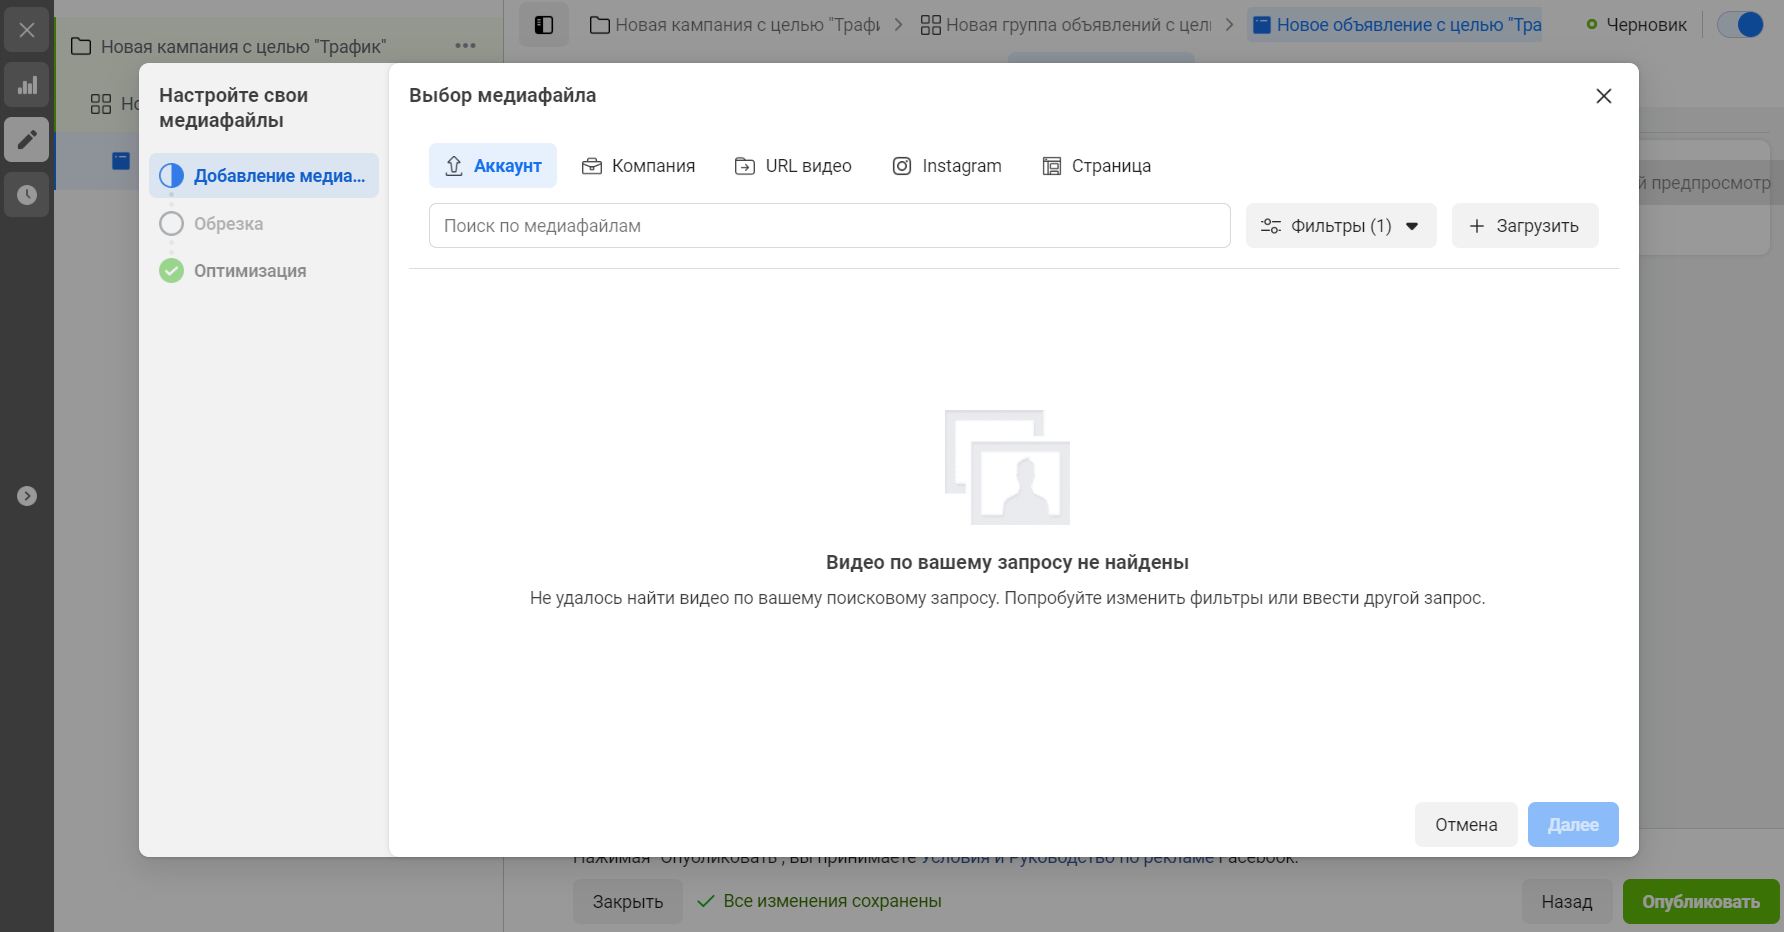
Task: Switch to the Компания tab
Action: [638, 166]
